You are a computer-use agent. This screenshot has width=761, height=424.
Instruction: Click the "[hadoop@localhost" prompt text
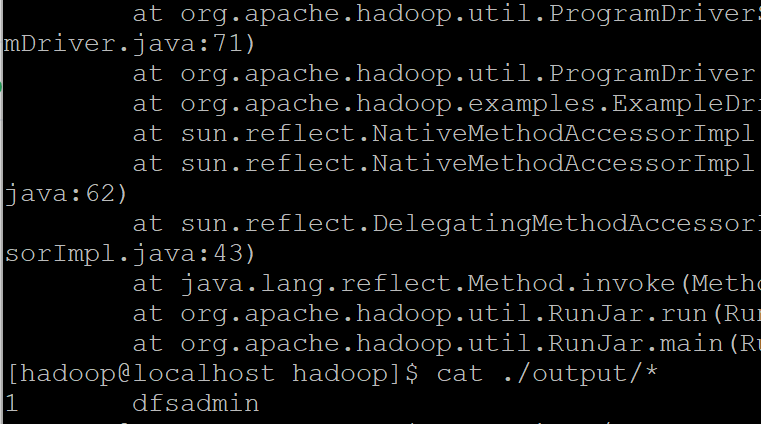click(141, 374)
